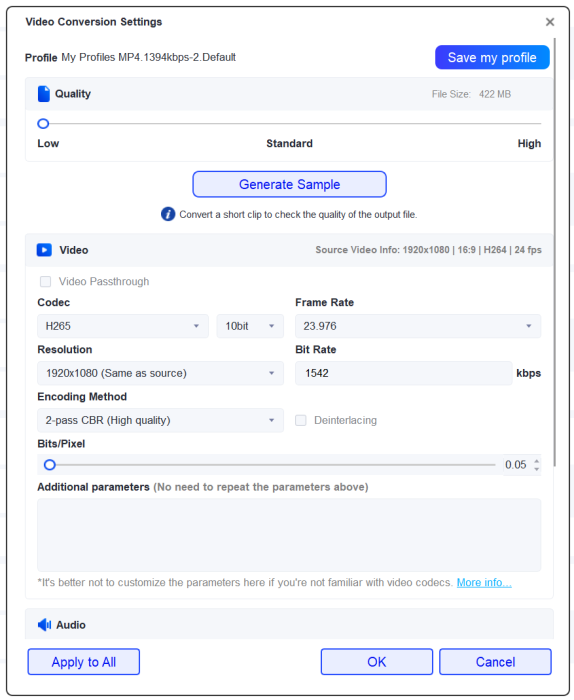Open the More info link
574x700 pixels.
[484, 583]
